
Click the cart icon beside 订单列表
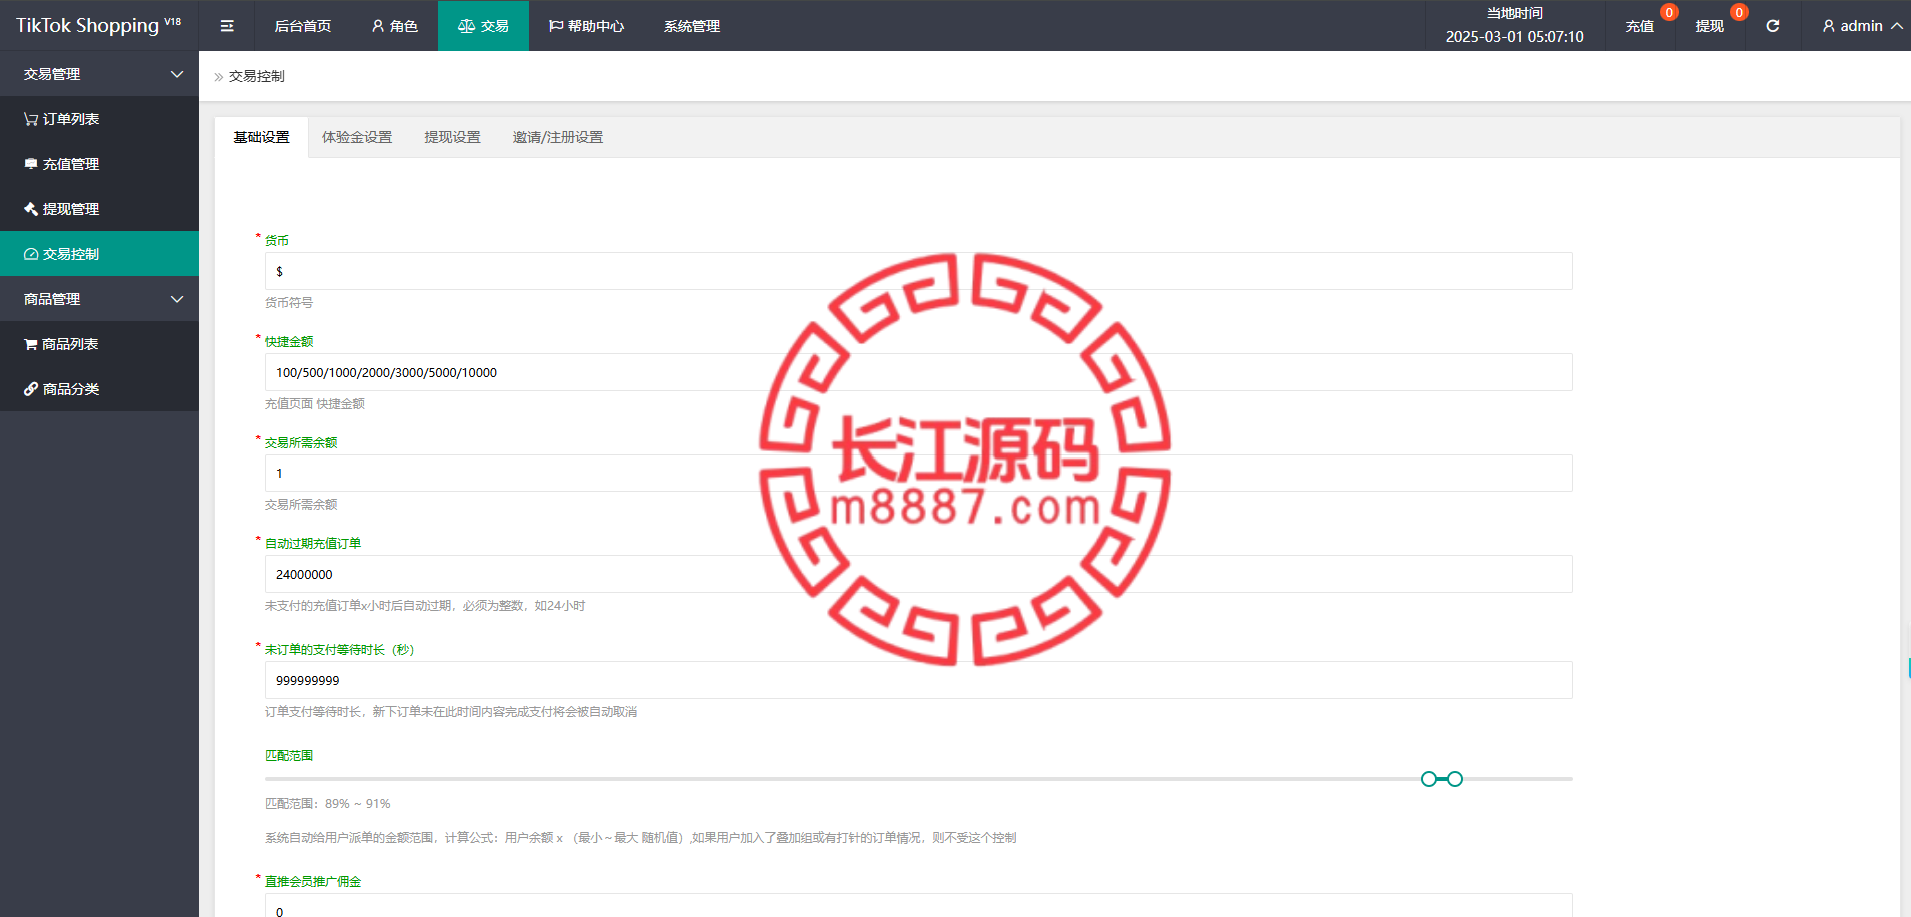[x=31, y=119]
